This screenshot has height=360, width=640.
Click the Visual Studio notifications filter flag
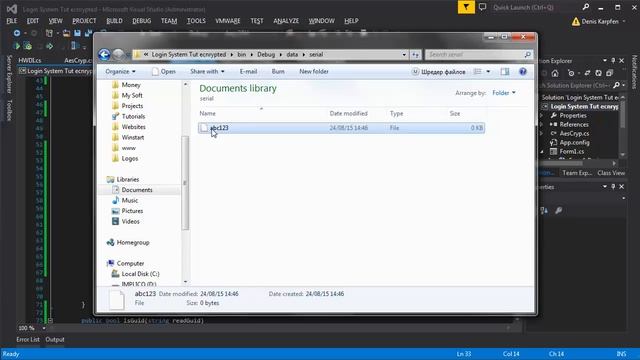click(466, 7)
